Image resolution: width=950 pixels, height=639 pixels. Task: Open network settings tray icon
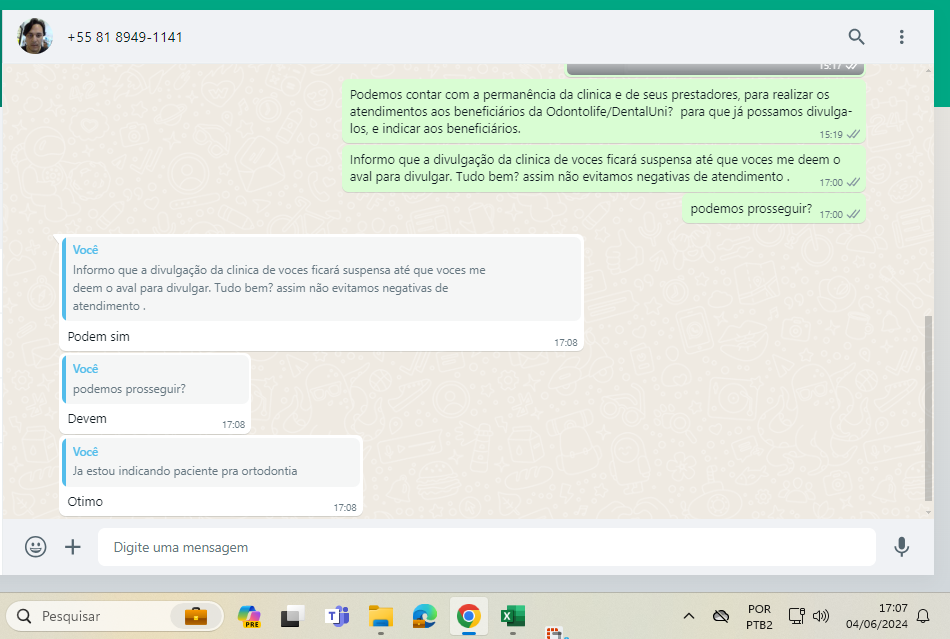pos(796,616)
